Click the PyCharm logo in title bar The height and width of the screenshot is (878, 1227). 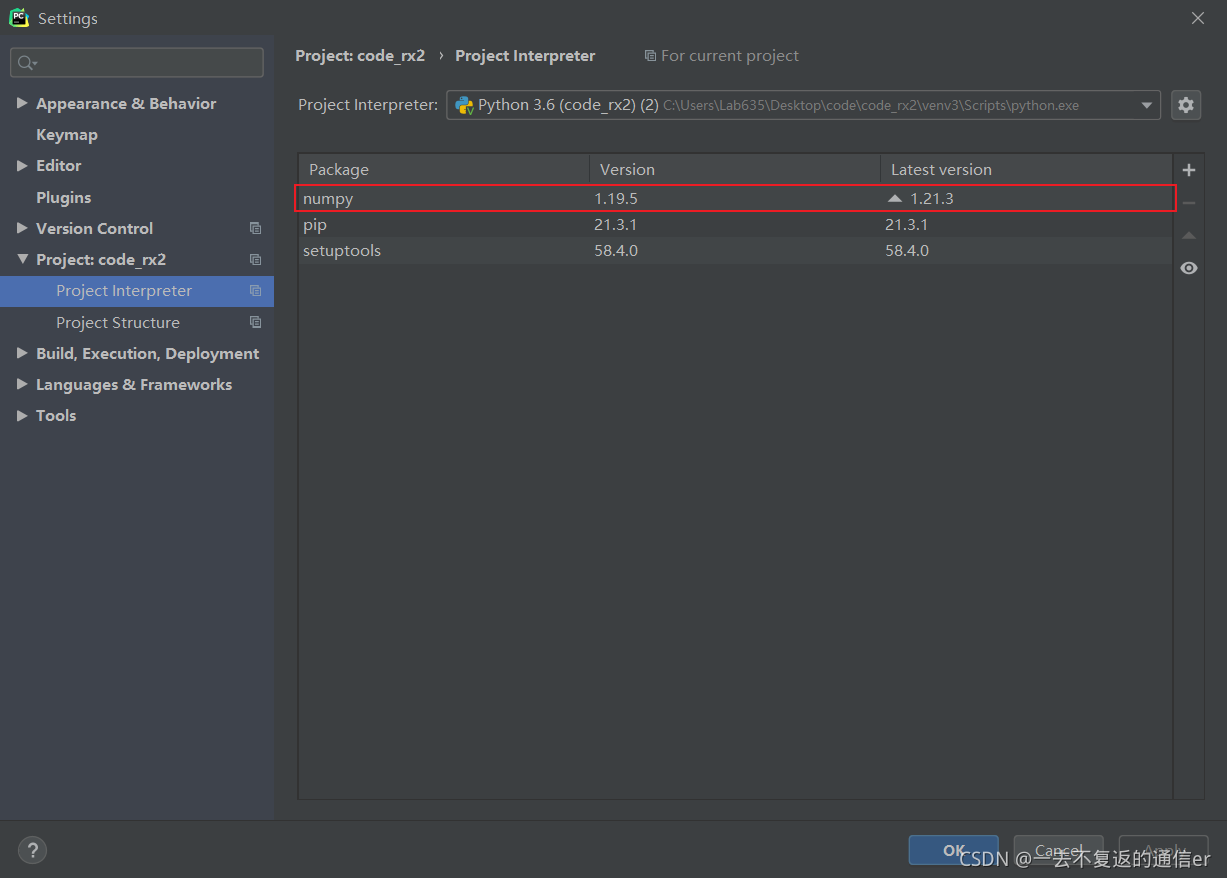[19, 18]
